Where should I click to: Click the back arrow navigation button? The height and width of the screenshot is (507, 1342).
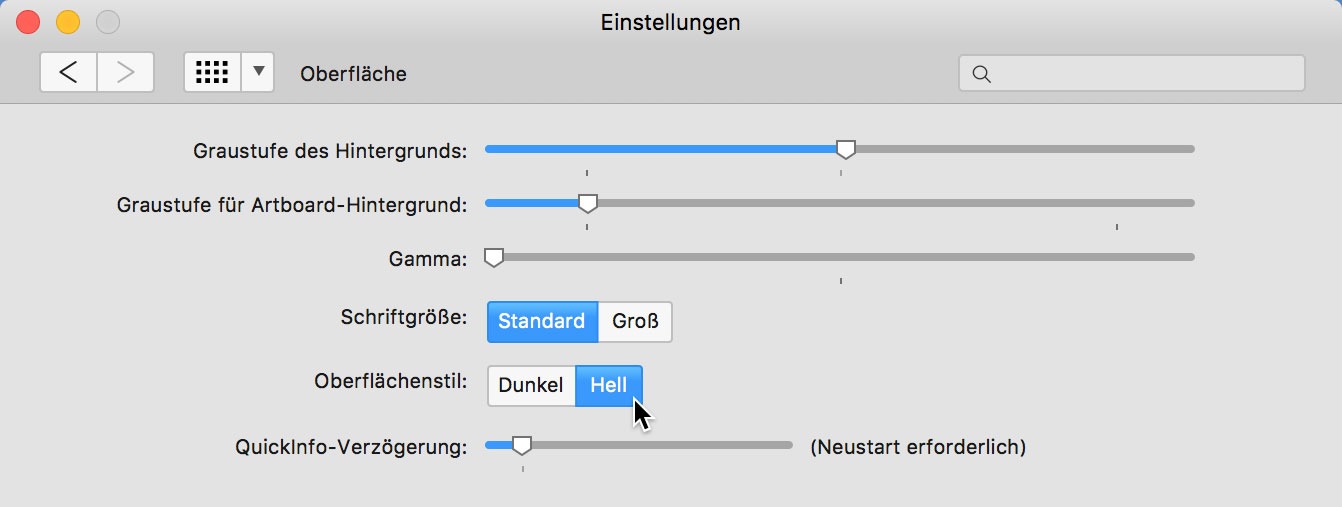(x=69, y=73)
